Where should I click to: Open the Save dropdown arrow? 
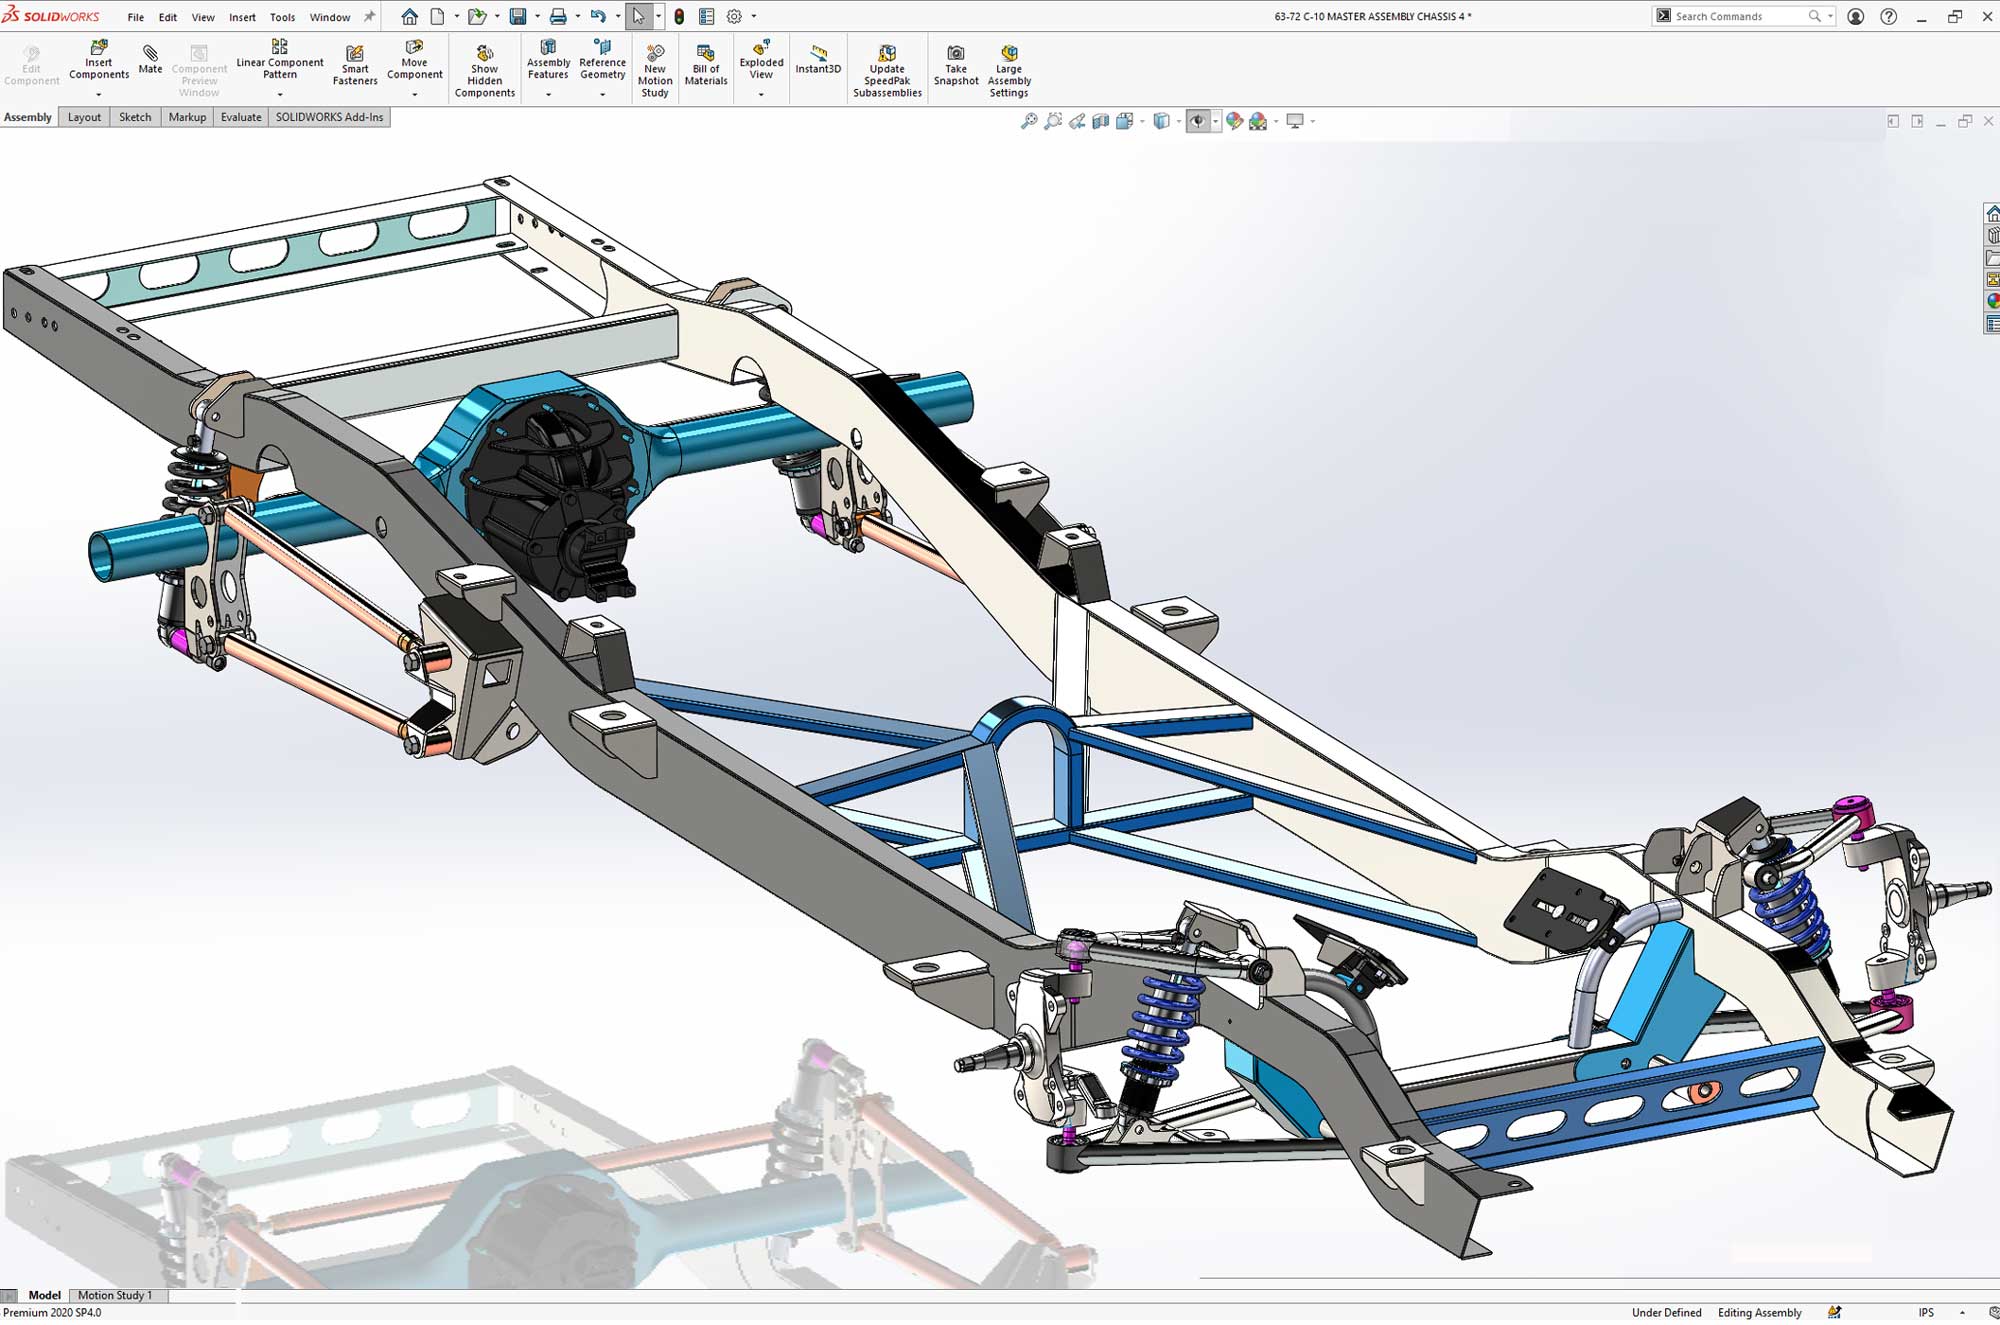(x=537, y=16)
